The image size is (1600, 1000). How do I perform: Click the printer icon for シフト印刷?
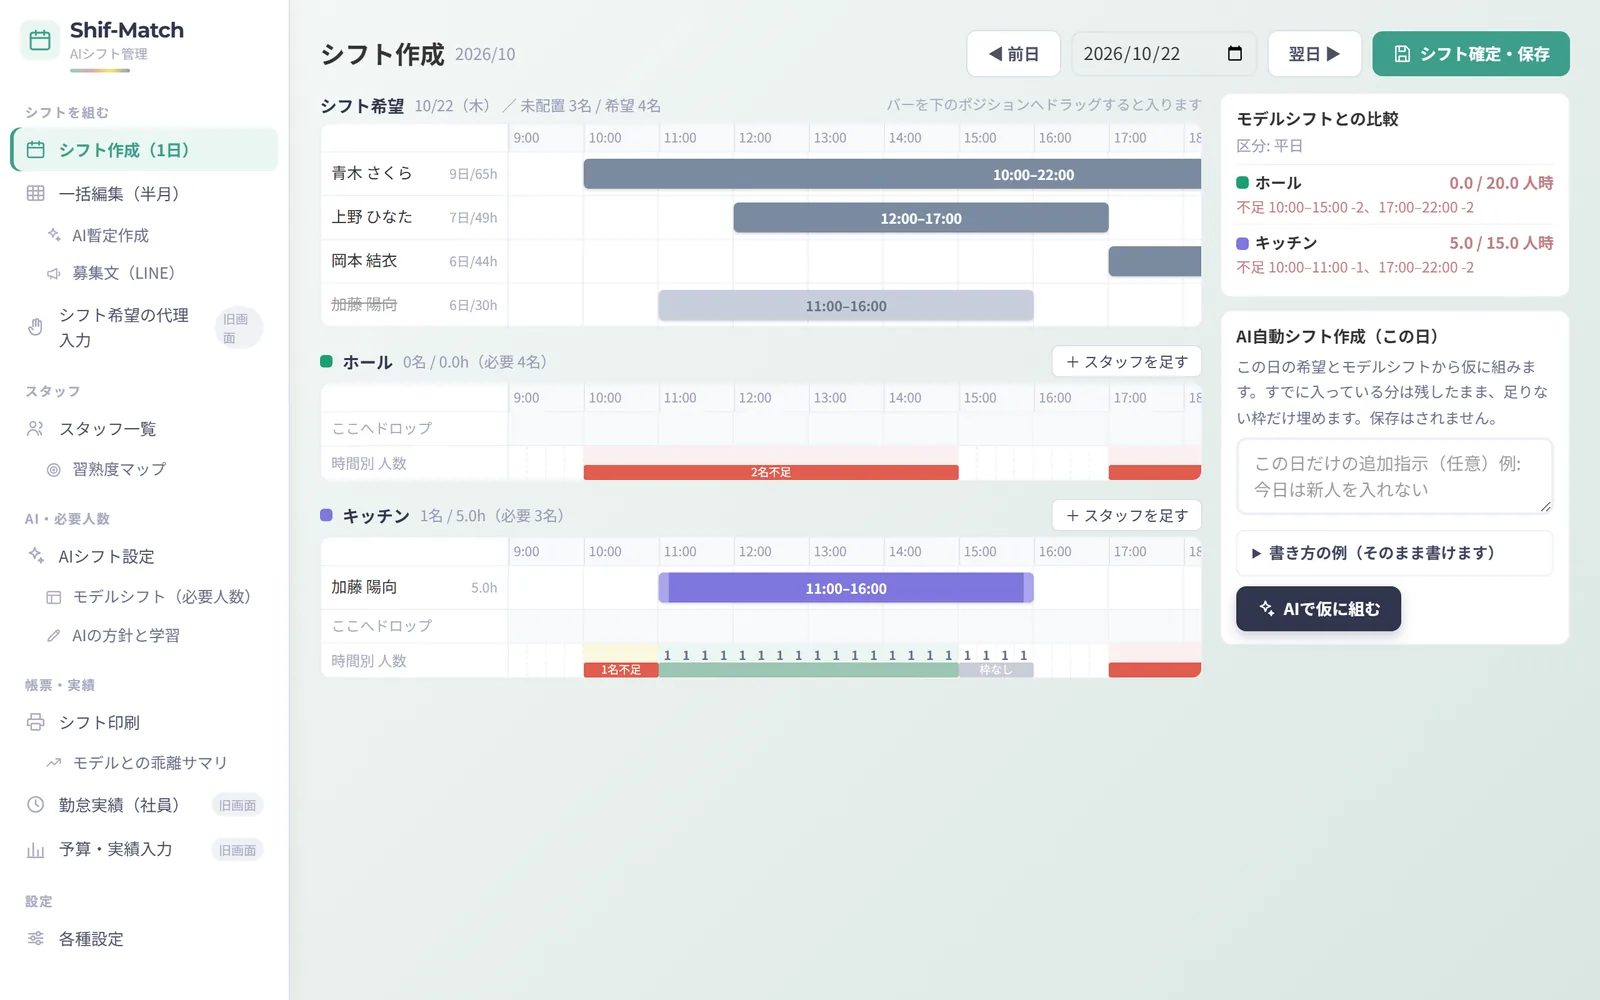pos(36,722)
